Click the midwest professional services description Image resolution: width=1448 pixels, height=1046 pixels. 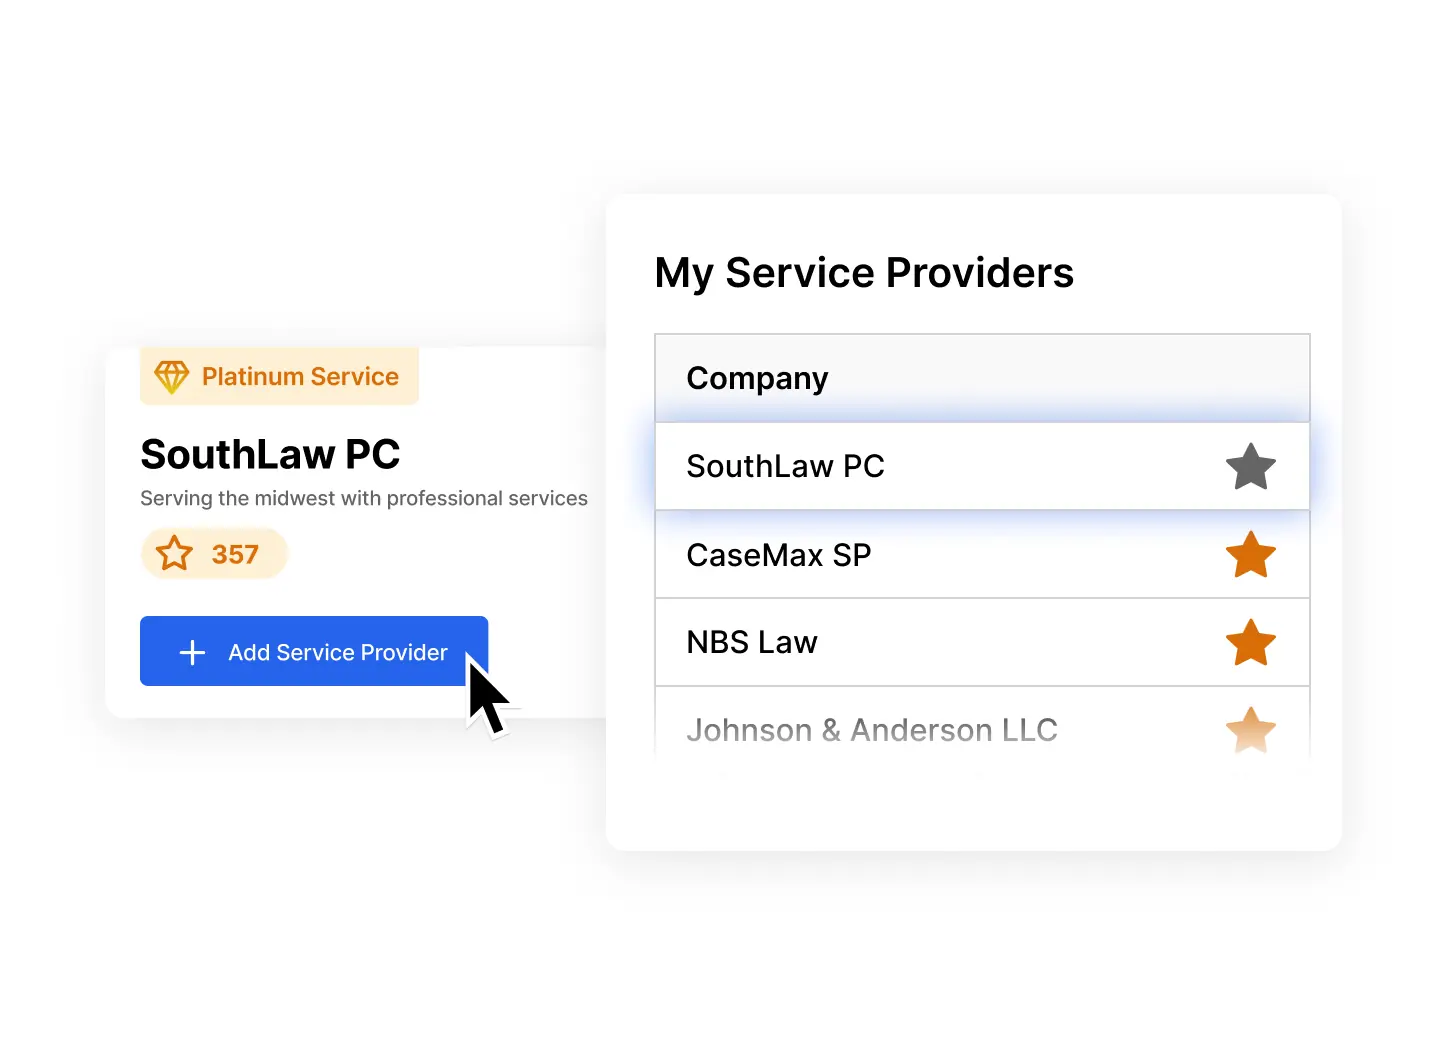(x=364, y=498)
